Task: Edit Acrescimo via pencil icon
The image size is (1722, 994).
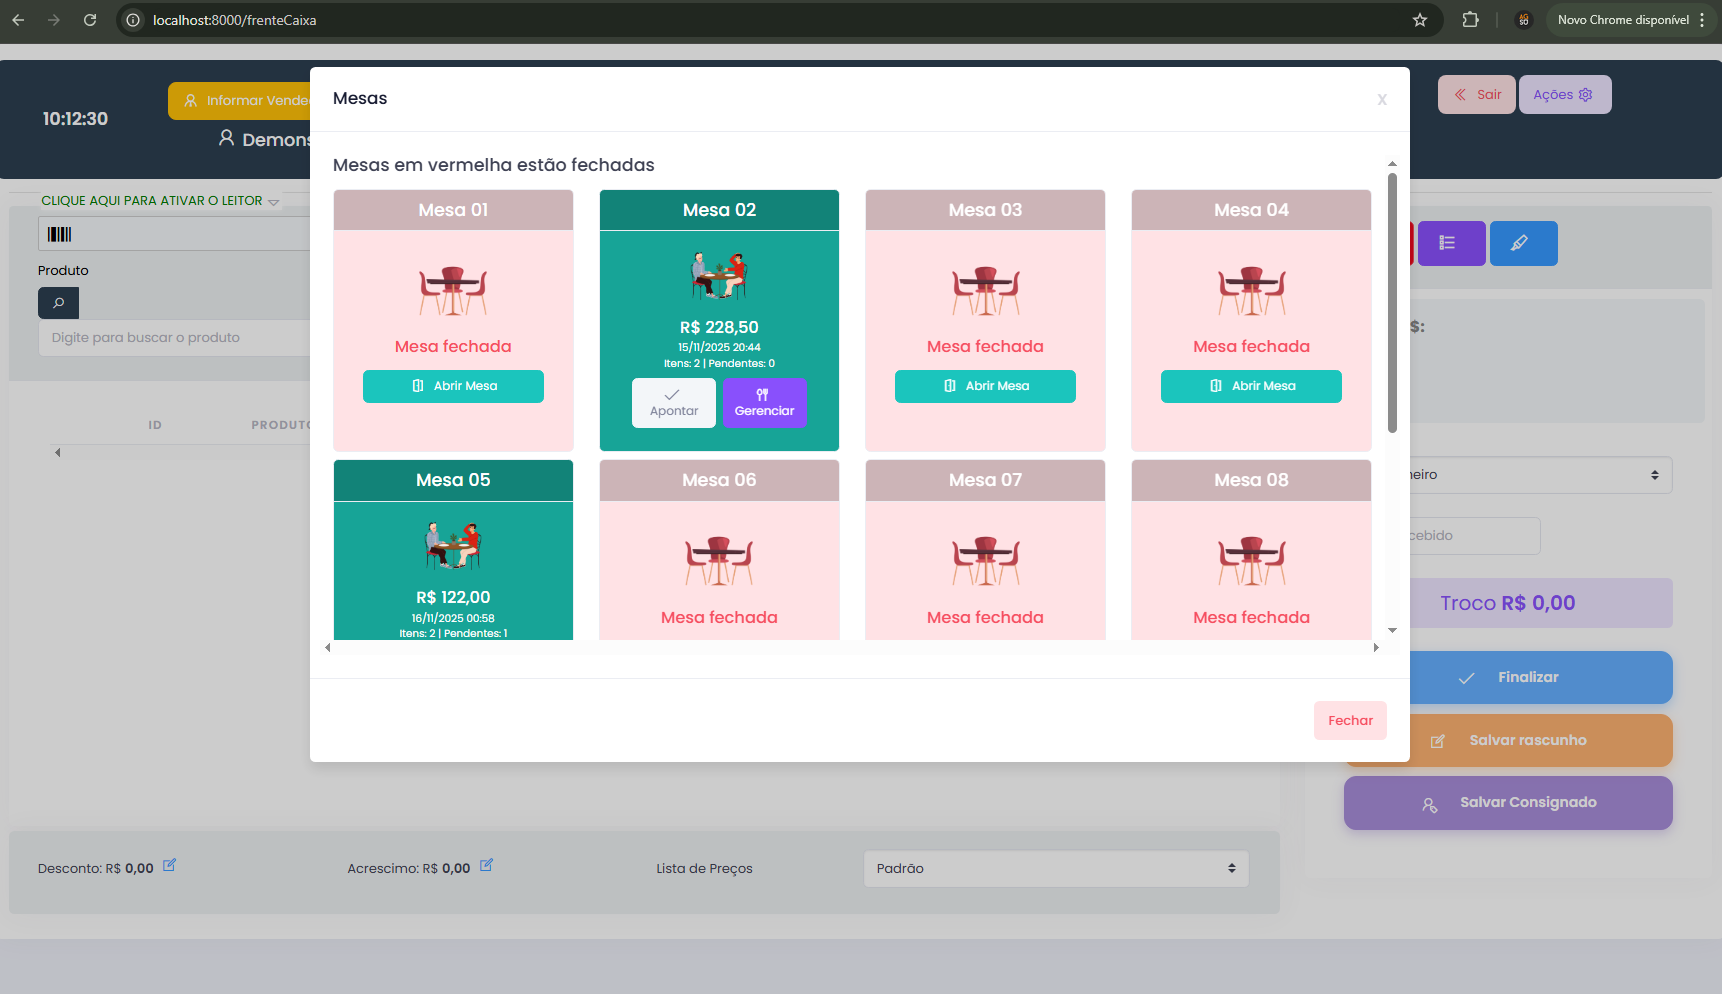Action: [x=486, y=865]
